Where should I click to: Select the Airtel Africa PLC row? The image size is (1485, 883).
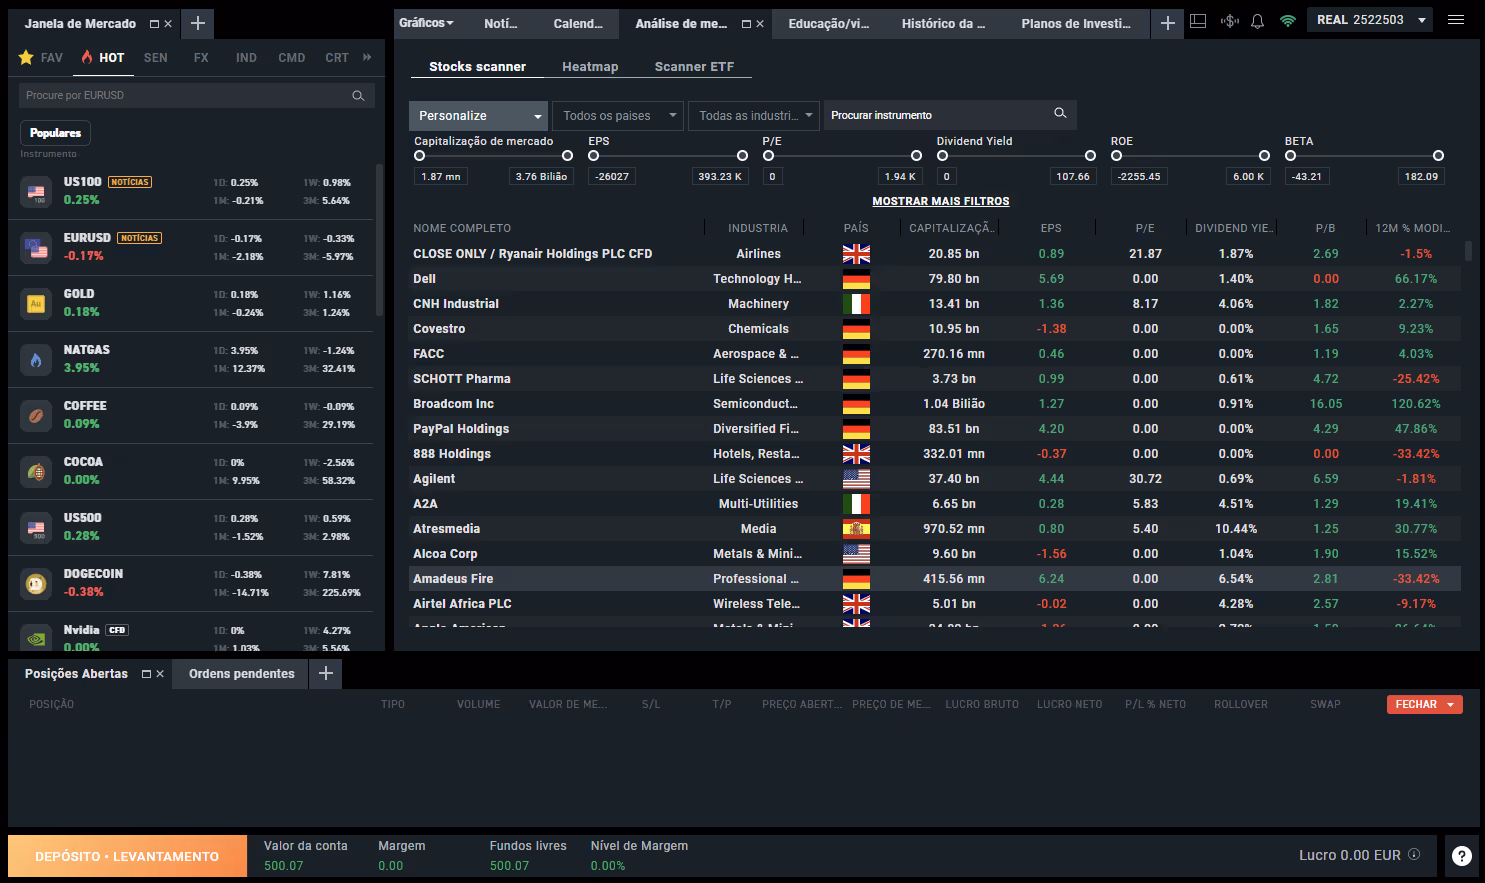pyautogui.click(x=934, y=604)
